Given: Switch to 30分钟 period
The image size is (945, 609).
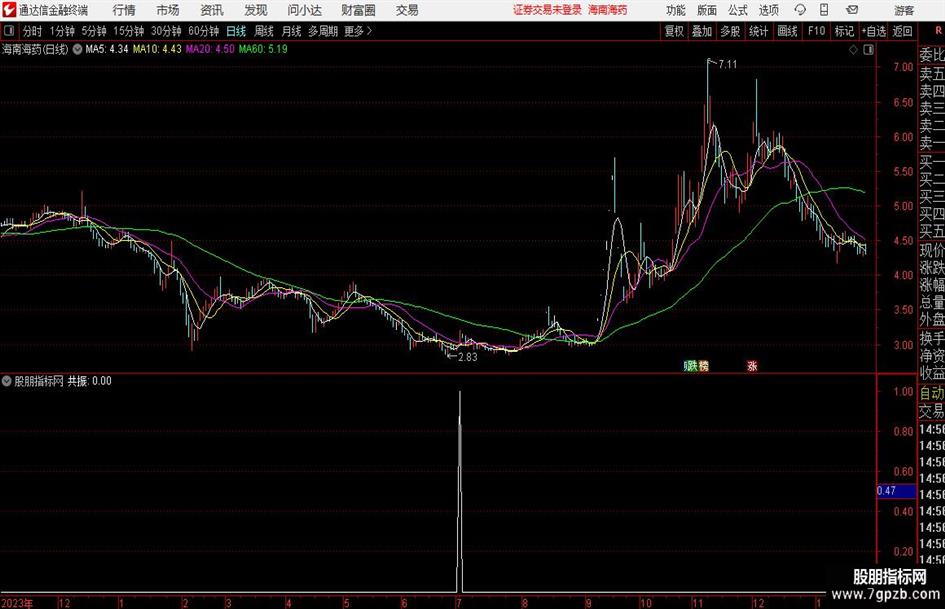Looking at the screenshot, I should coord(166,31).
